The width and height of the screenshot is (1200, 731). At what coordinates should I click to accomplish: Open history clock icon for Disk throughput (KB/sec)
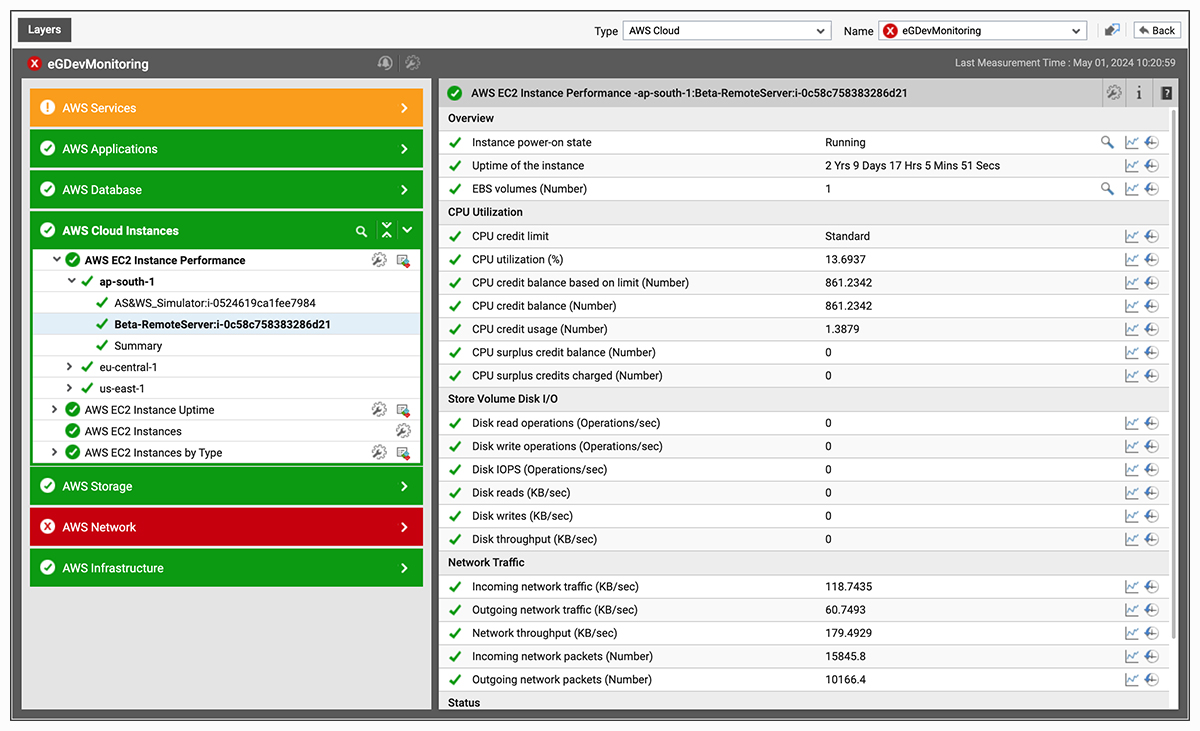(1152, 540)
